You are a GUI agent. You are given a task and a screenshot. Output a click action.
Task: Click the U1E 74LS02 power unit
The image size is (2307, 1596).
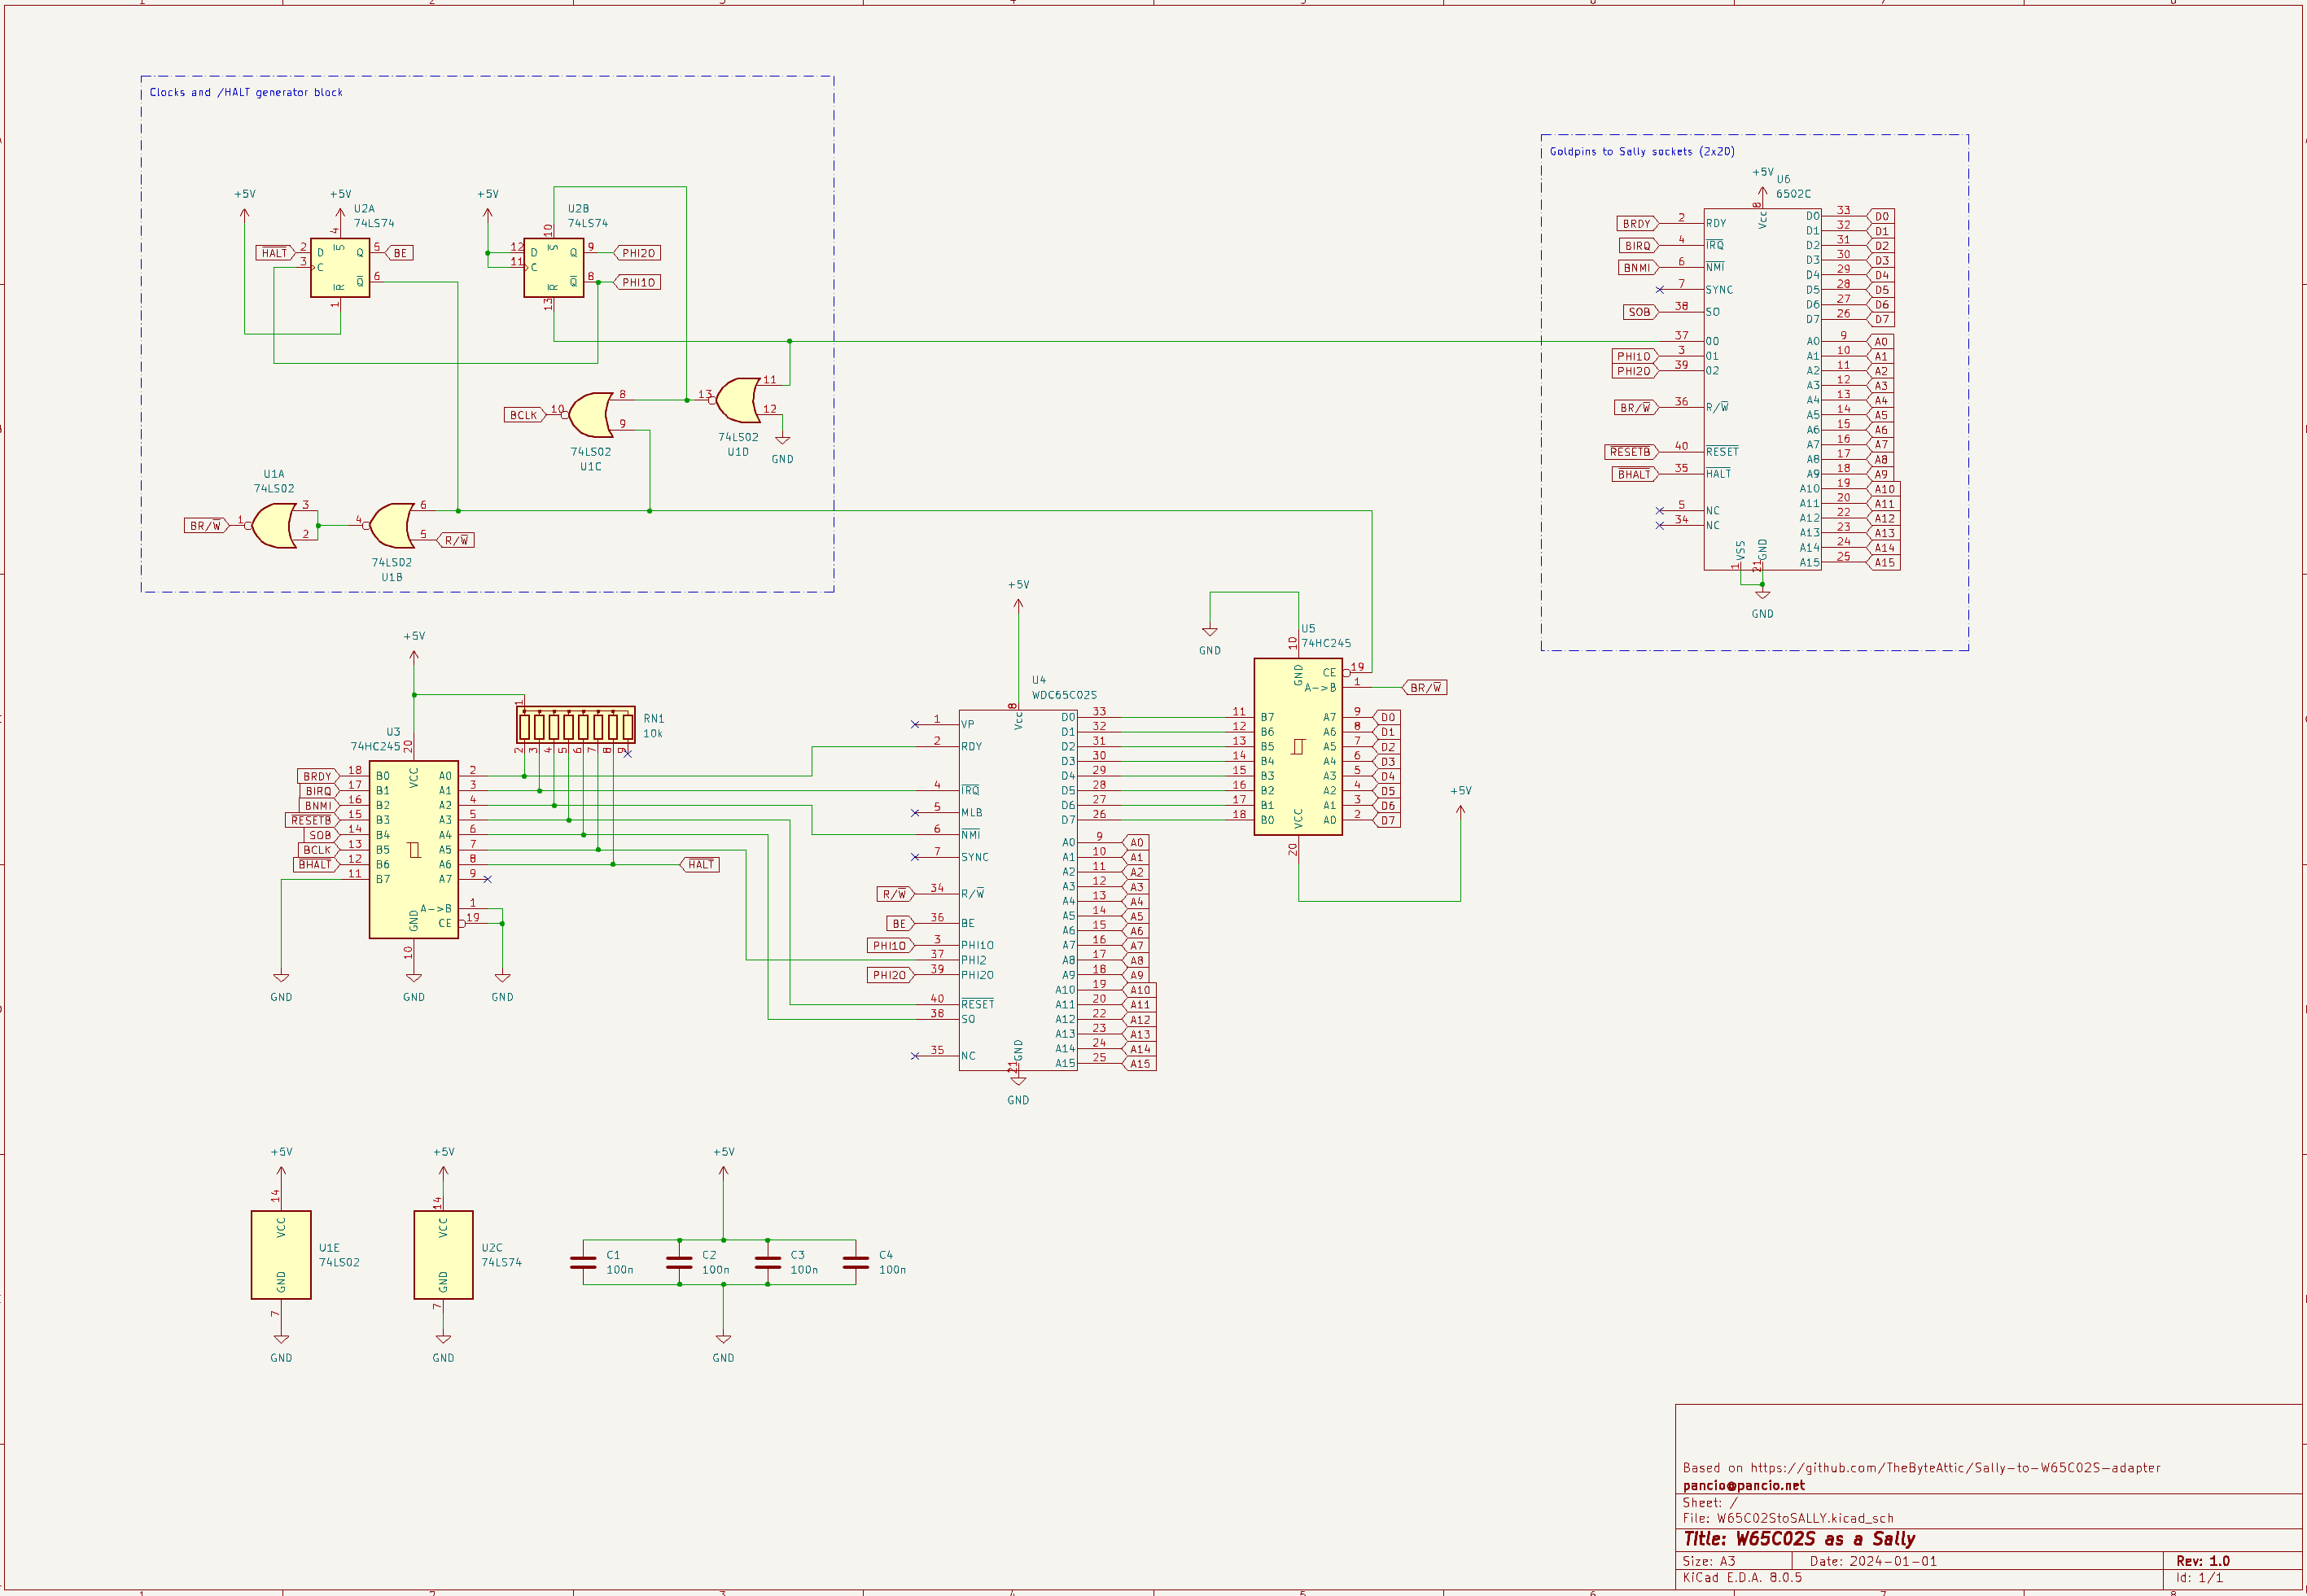pos(281,1255)
